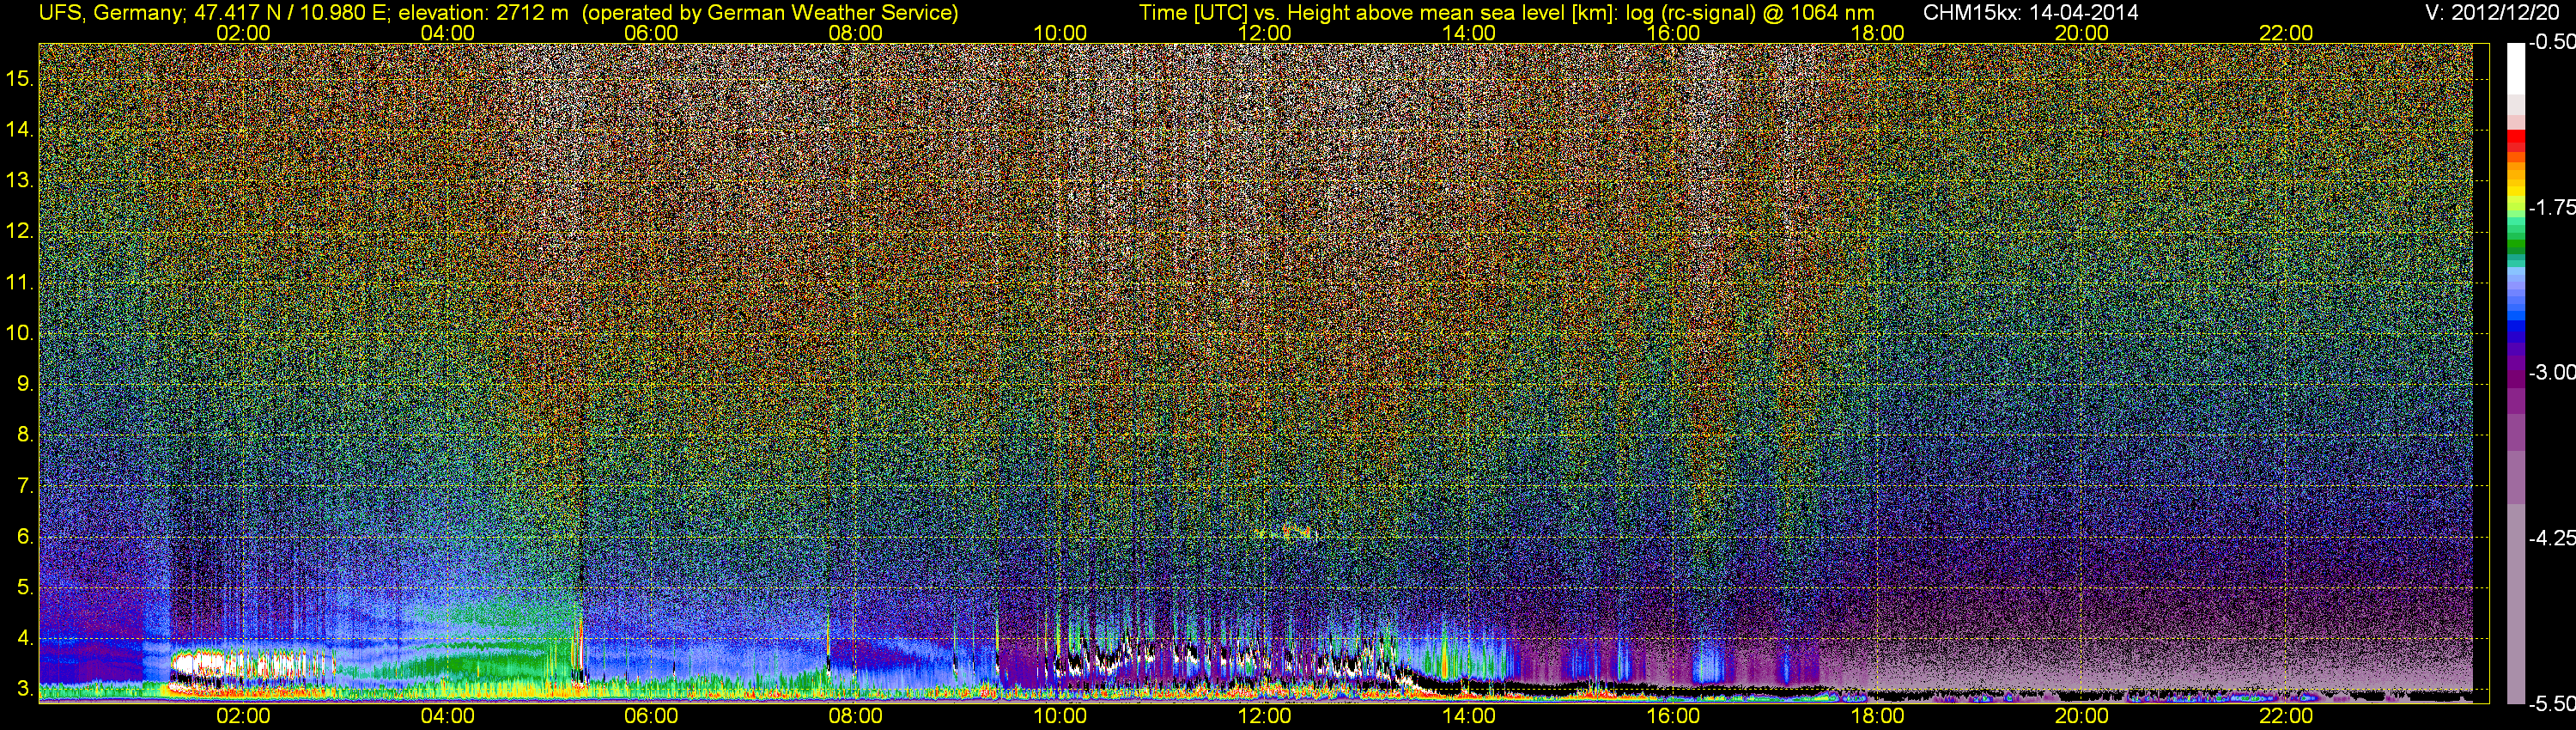This screenshot has height=730, width=2576.
Task: Select the 08:00 tick label above the plot
Action: [856, 33]
